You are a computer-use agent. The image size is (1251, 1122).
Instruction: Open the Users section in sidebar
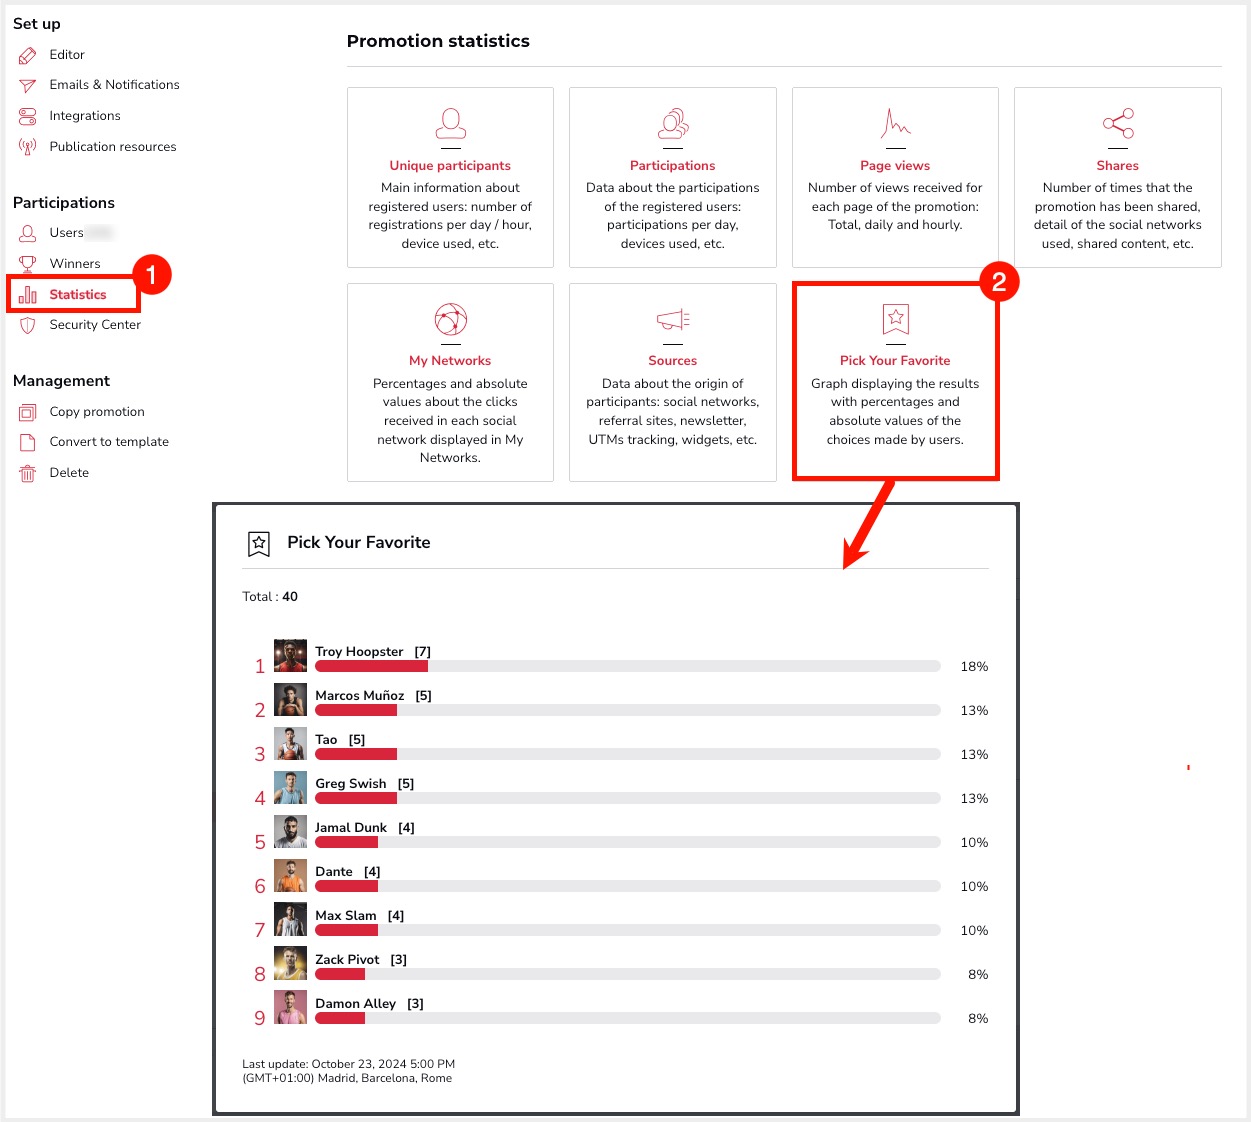pyautogui.click(x=66, y=233)
